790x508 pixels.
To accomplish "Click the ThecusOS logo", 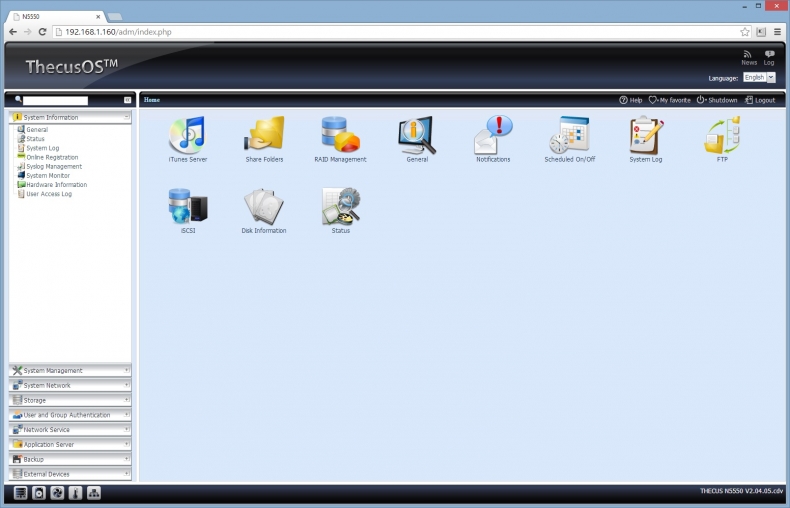I will point(72,67).
